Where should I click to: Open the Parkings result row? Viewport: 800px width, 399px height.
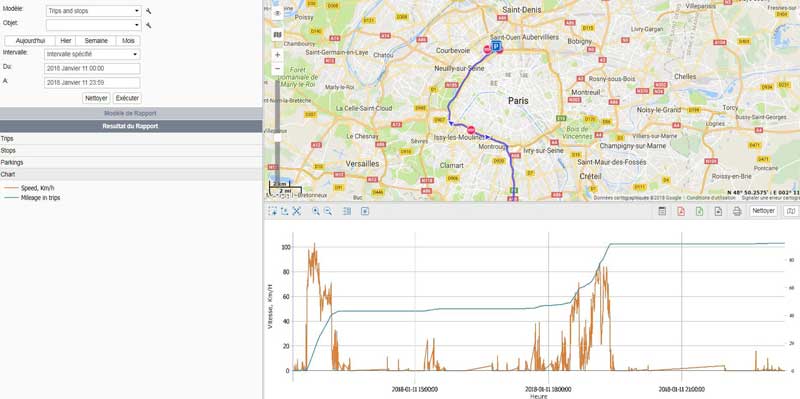(131, 162)
